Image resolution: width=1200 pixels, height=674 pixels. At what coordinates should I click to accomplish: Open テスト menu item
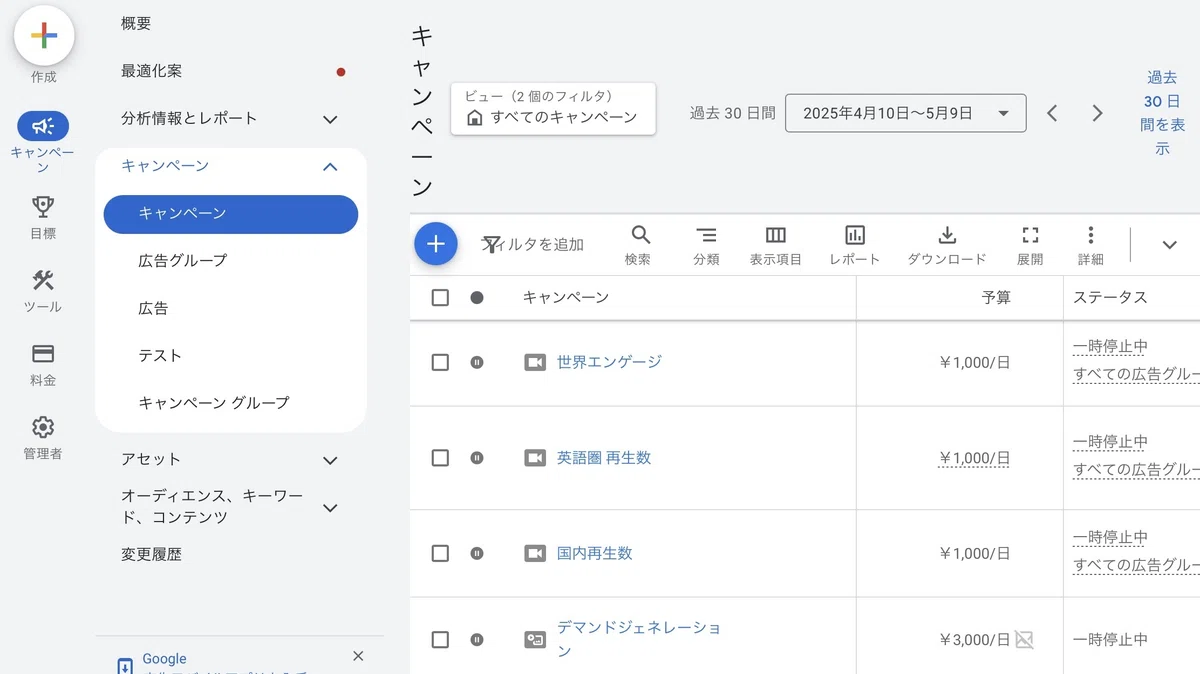click(160, 355)
